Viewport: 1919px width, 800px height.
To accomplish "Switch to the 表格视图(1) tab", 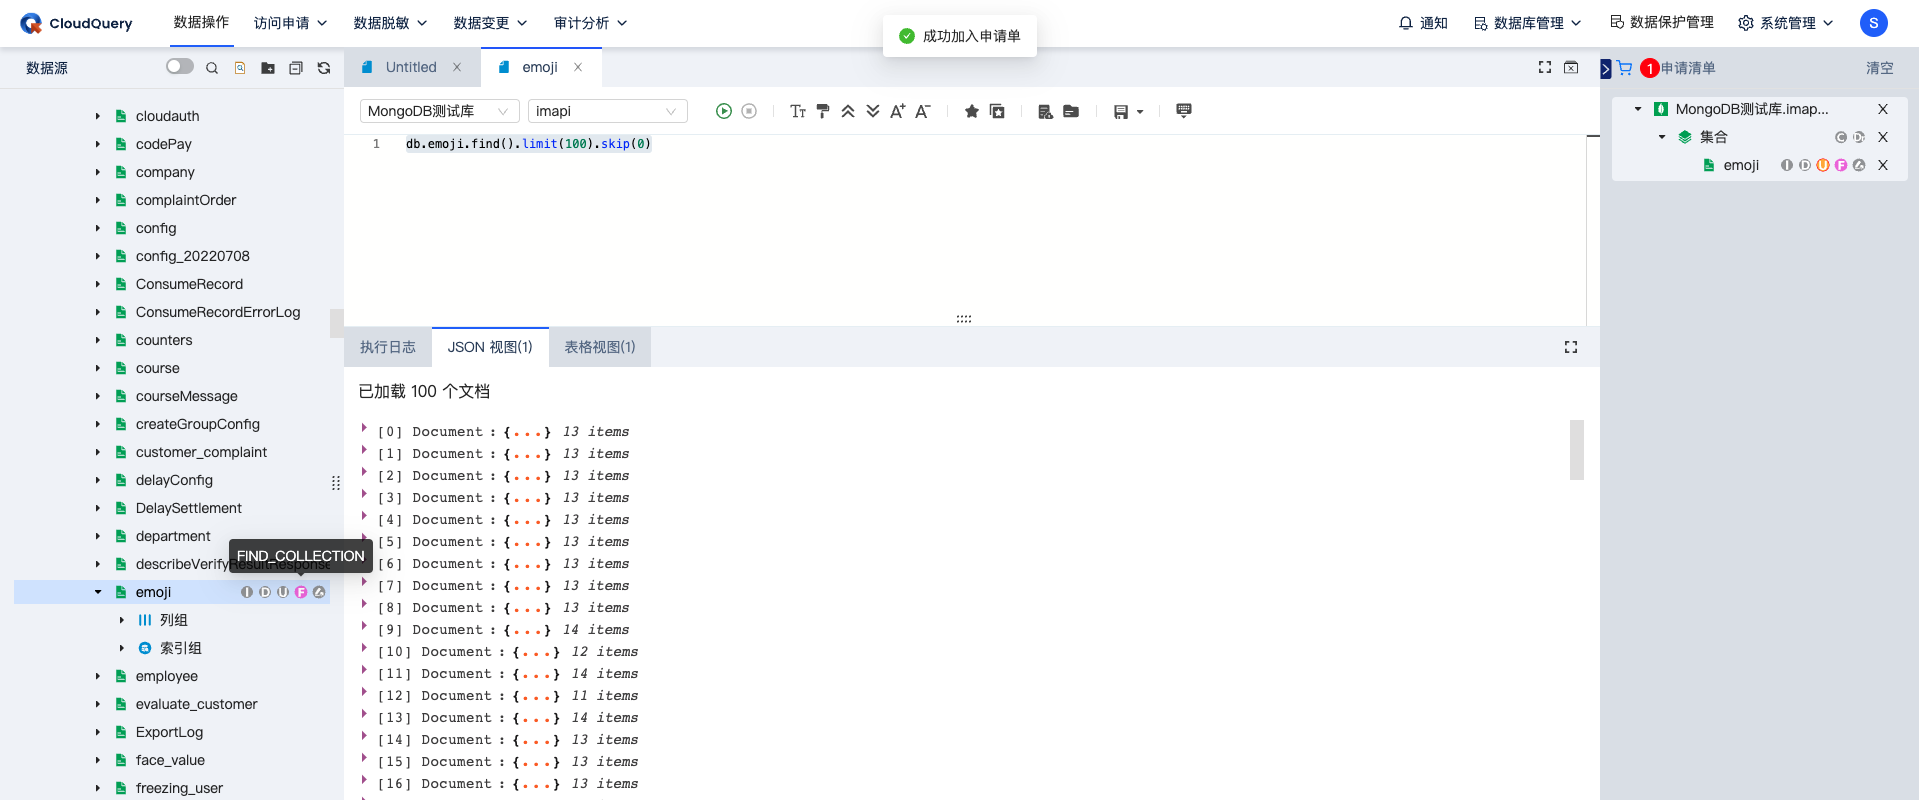I will coord(600,347).
